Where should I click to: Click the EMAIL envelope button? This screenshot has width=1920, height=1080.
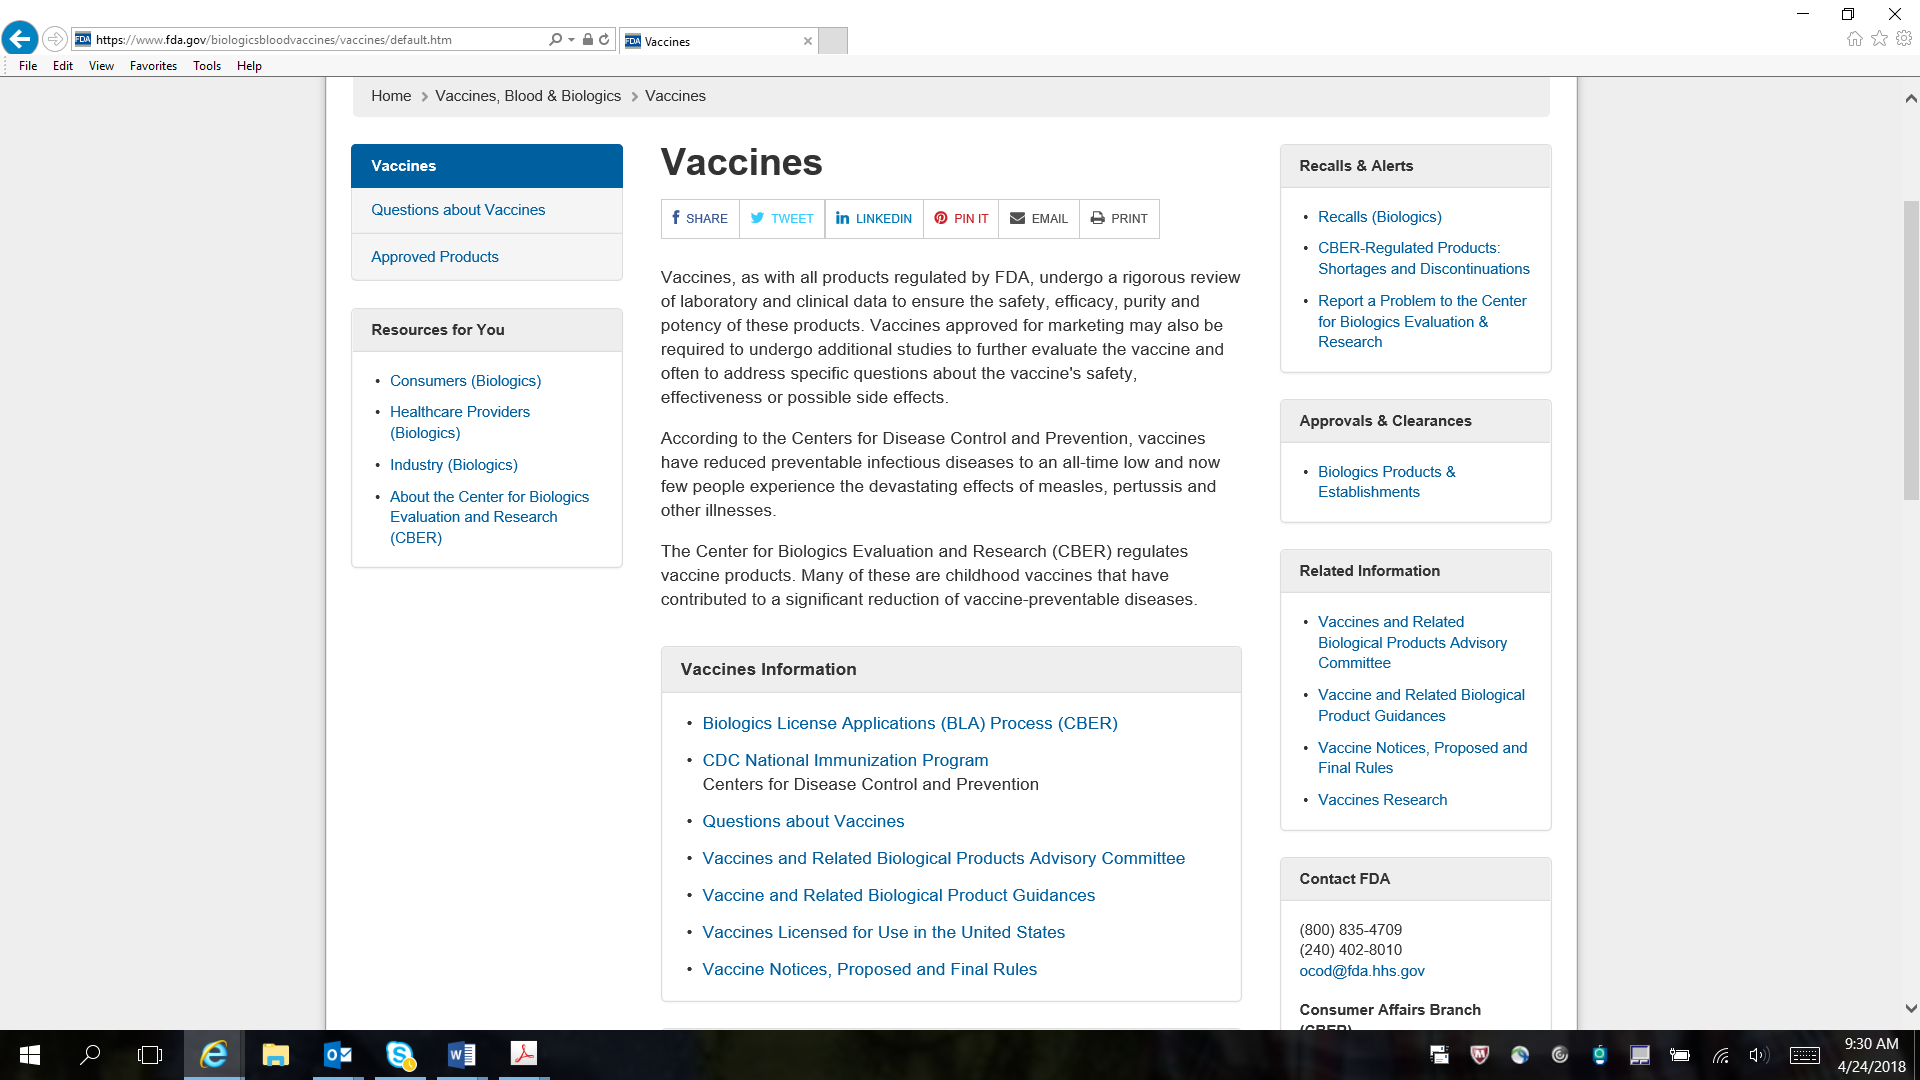(x=1039, y=218)
